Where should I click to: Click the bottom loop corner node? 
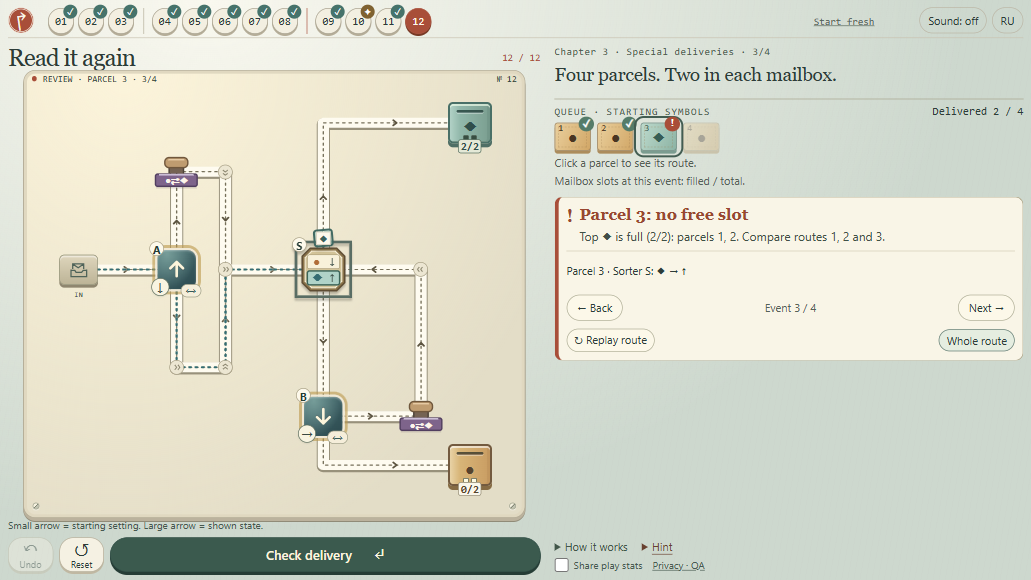pos(225,367)
